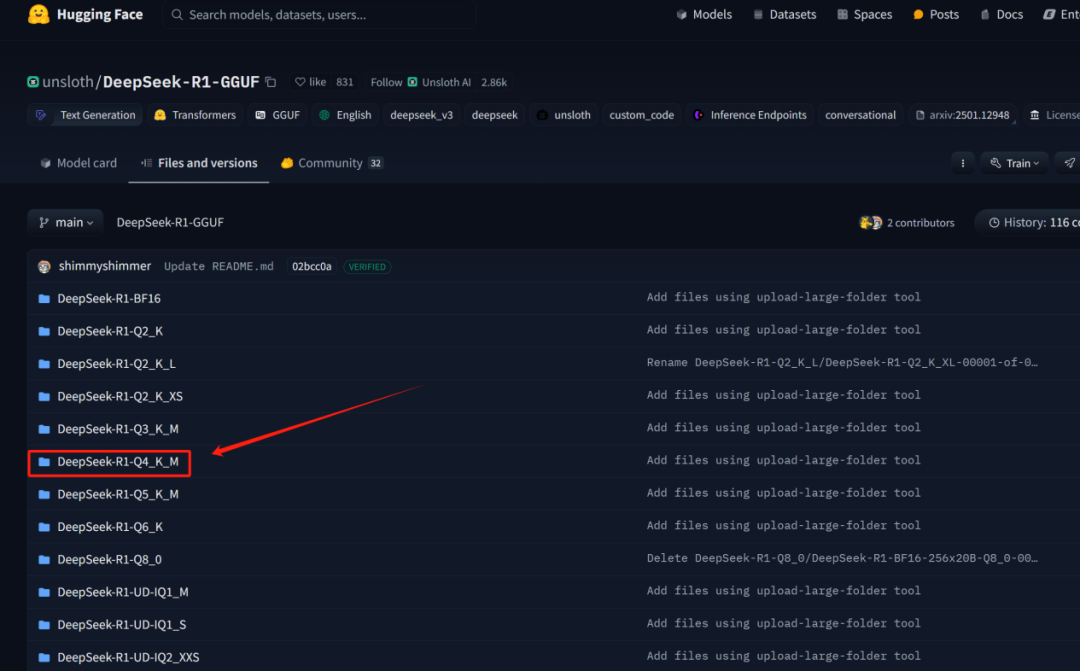Click DeepSeek-R1-GGUF breadcrumb path
Screen dimensions: 1080x671
(170, 223)
